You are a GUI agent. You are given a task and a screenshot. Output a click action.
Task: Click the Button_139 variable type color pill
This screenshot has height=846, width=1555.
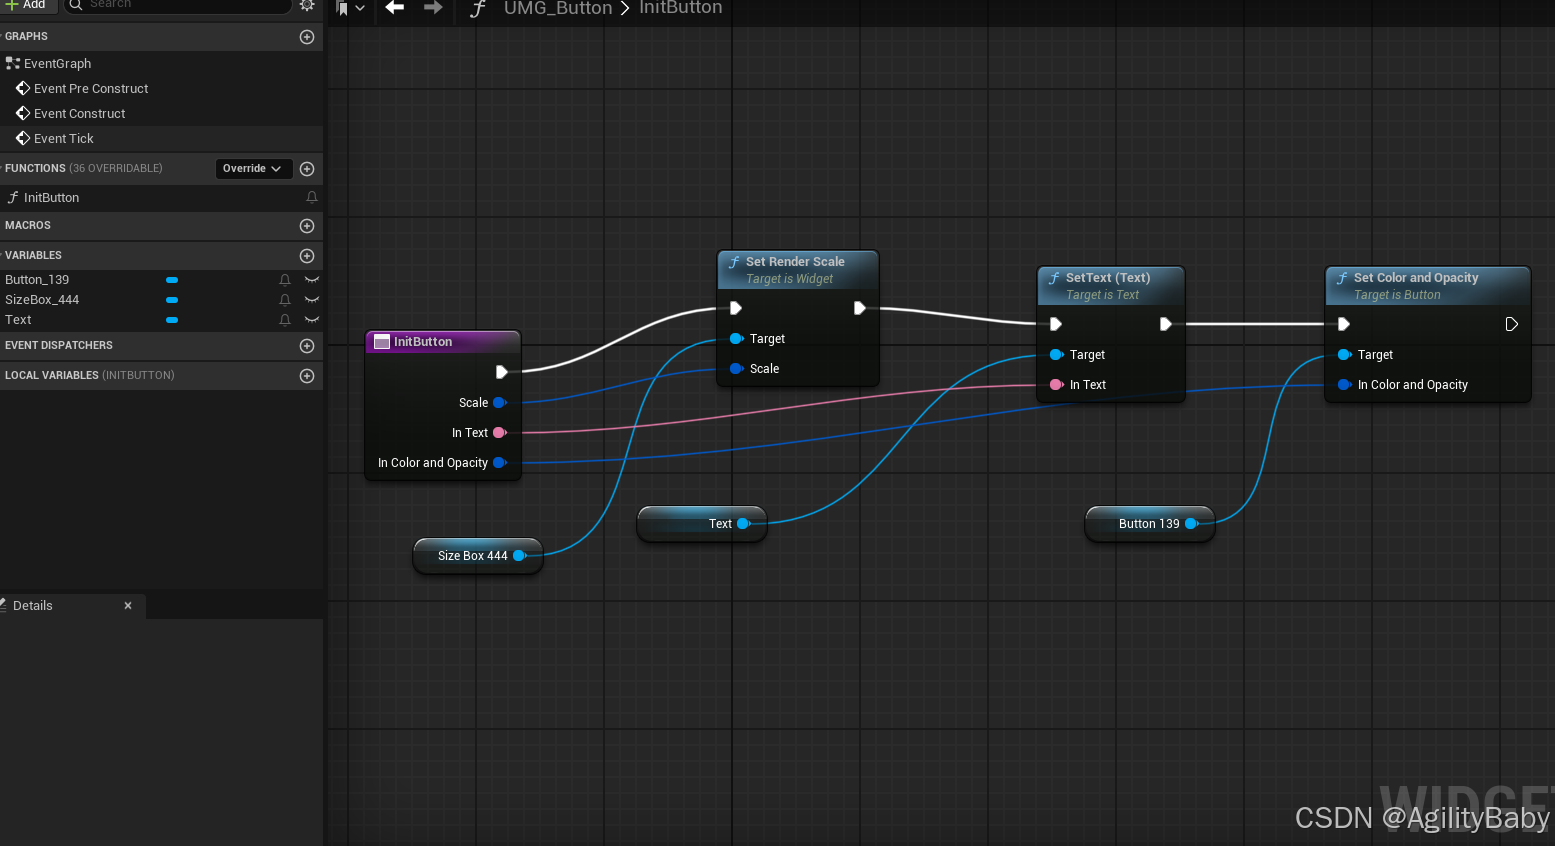172,280
